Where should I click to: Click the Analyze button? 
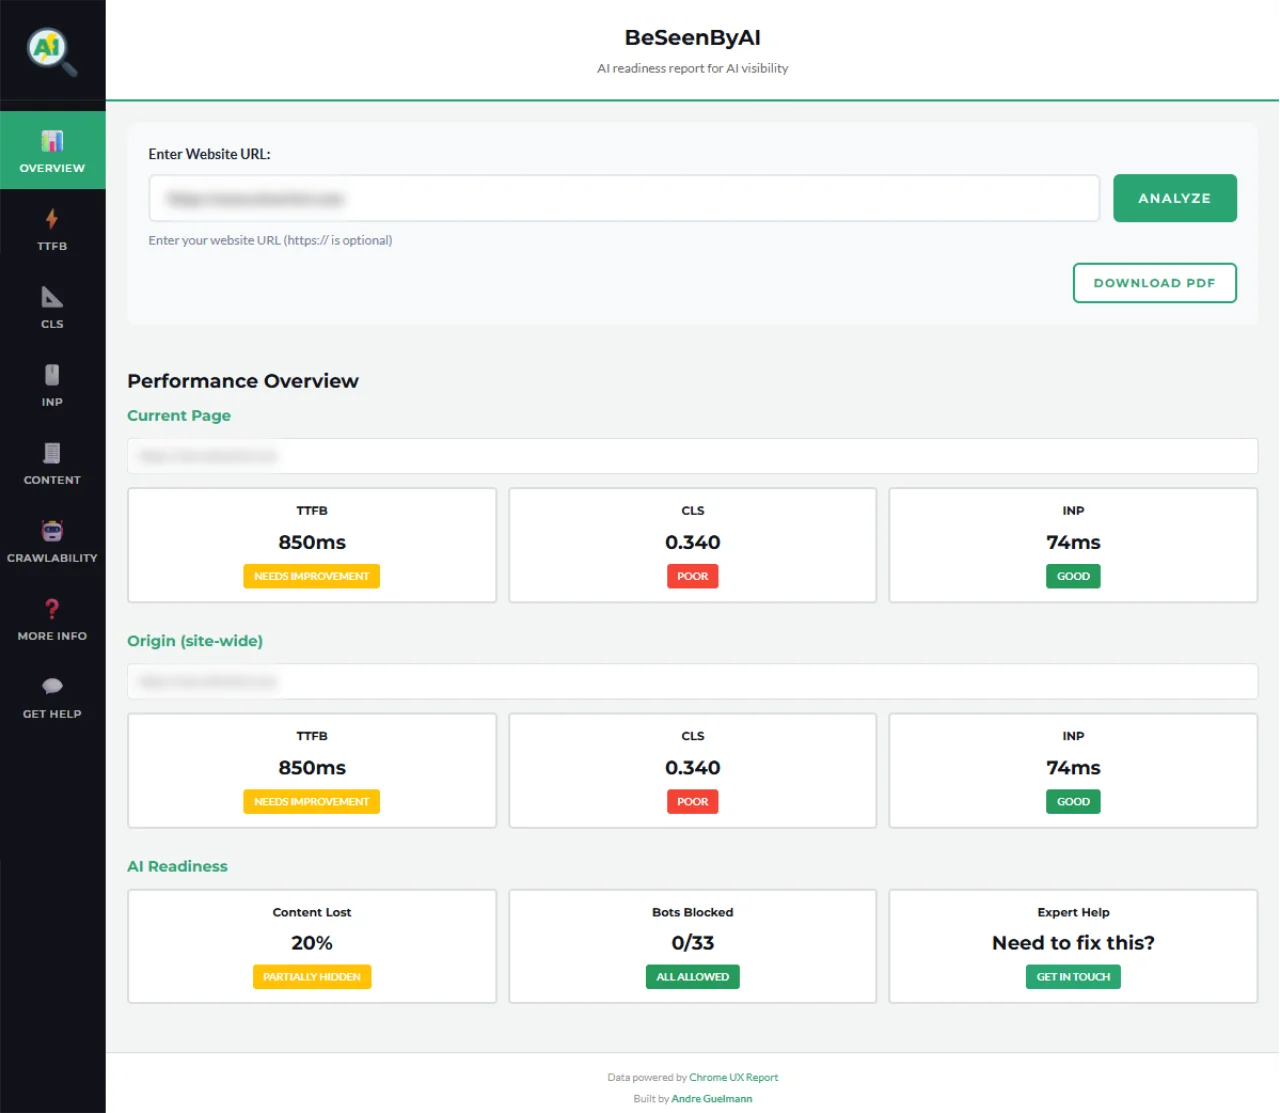pos(1174,198)
